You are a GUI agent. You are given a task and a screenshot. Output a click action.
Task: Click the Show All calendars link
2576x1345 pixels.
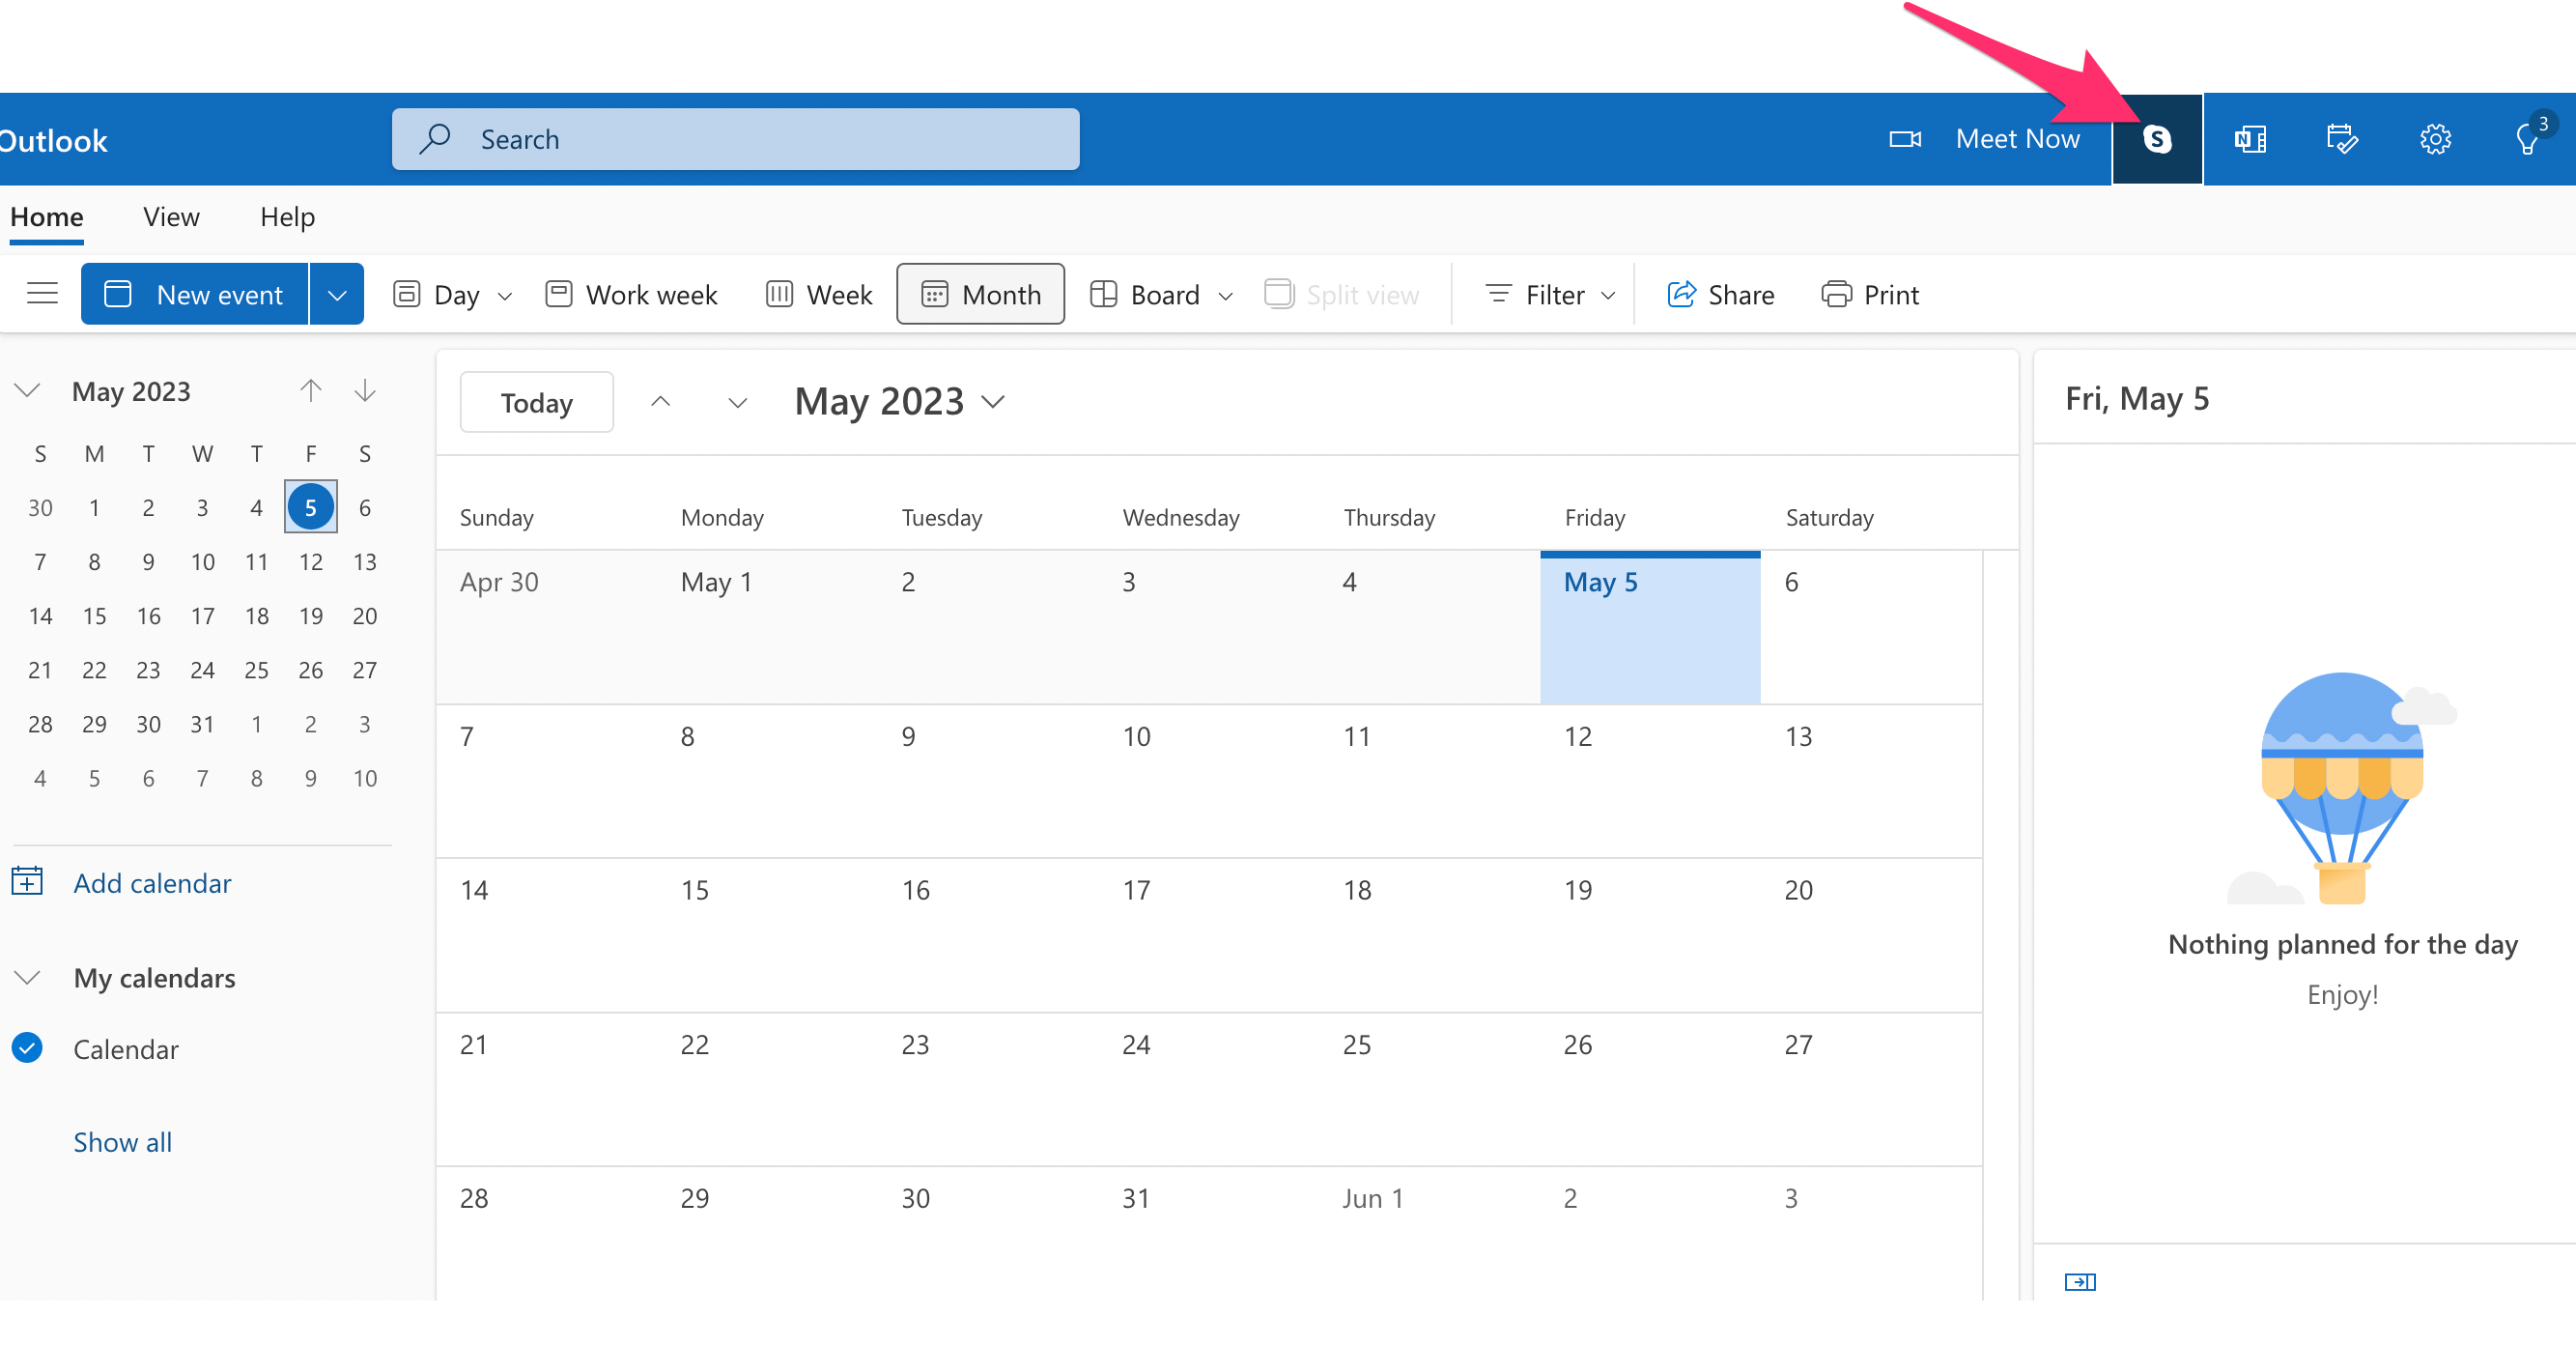tap(123, 1140)
